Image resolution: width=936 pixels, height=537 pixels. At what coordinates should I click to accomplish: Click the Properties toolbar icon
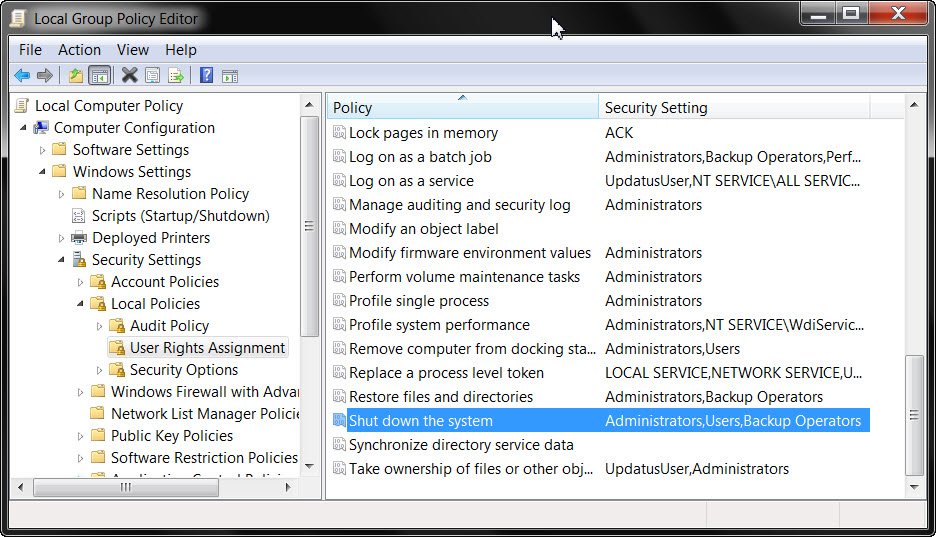[x=153, y=76]
